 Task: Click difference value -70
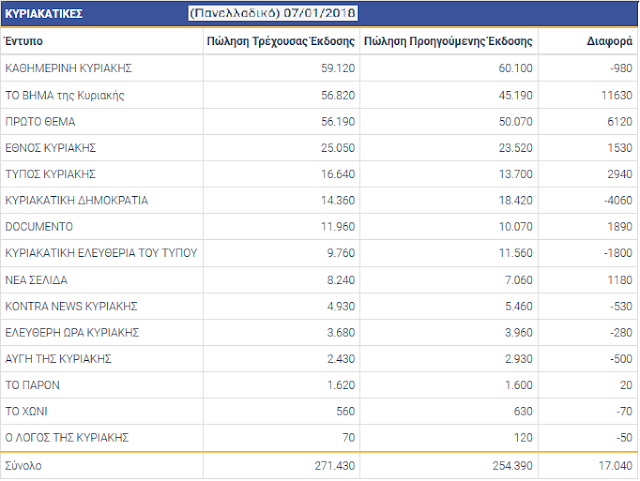pos(624,411)
